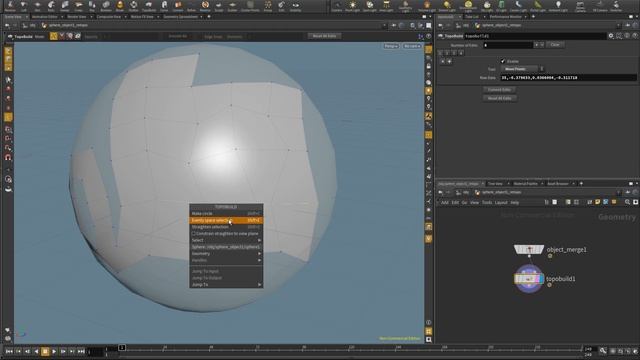Switch to the Performance Monitor tab
Screen dimensions: 640x360
[x=505, y=17]
